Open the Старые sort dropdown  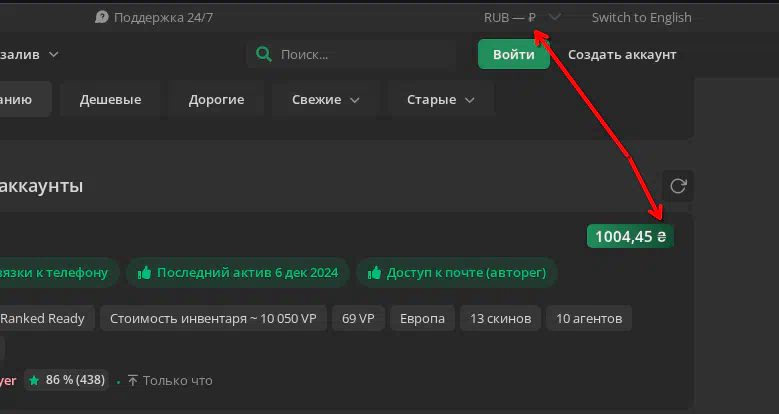click(441, 99)
